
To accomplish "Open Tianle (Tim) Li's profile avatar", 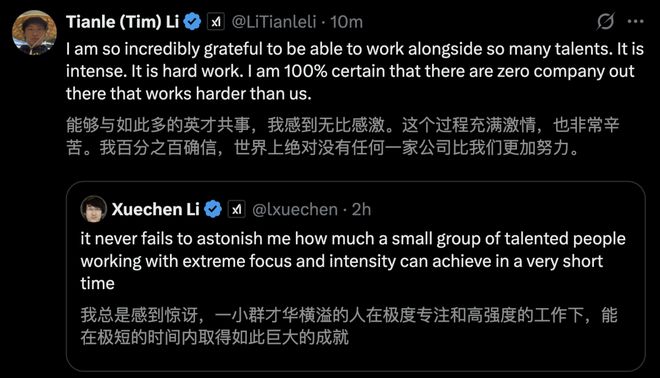I will tap(34, 32).
